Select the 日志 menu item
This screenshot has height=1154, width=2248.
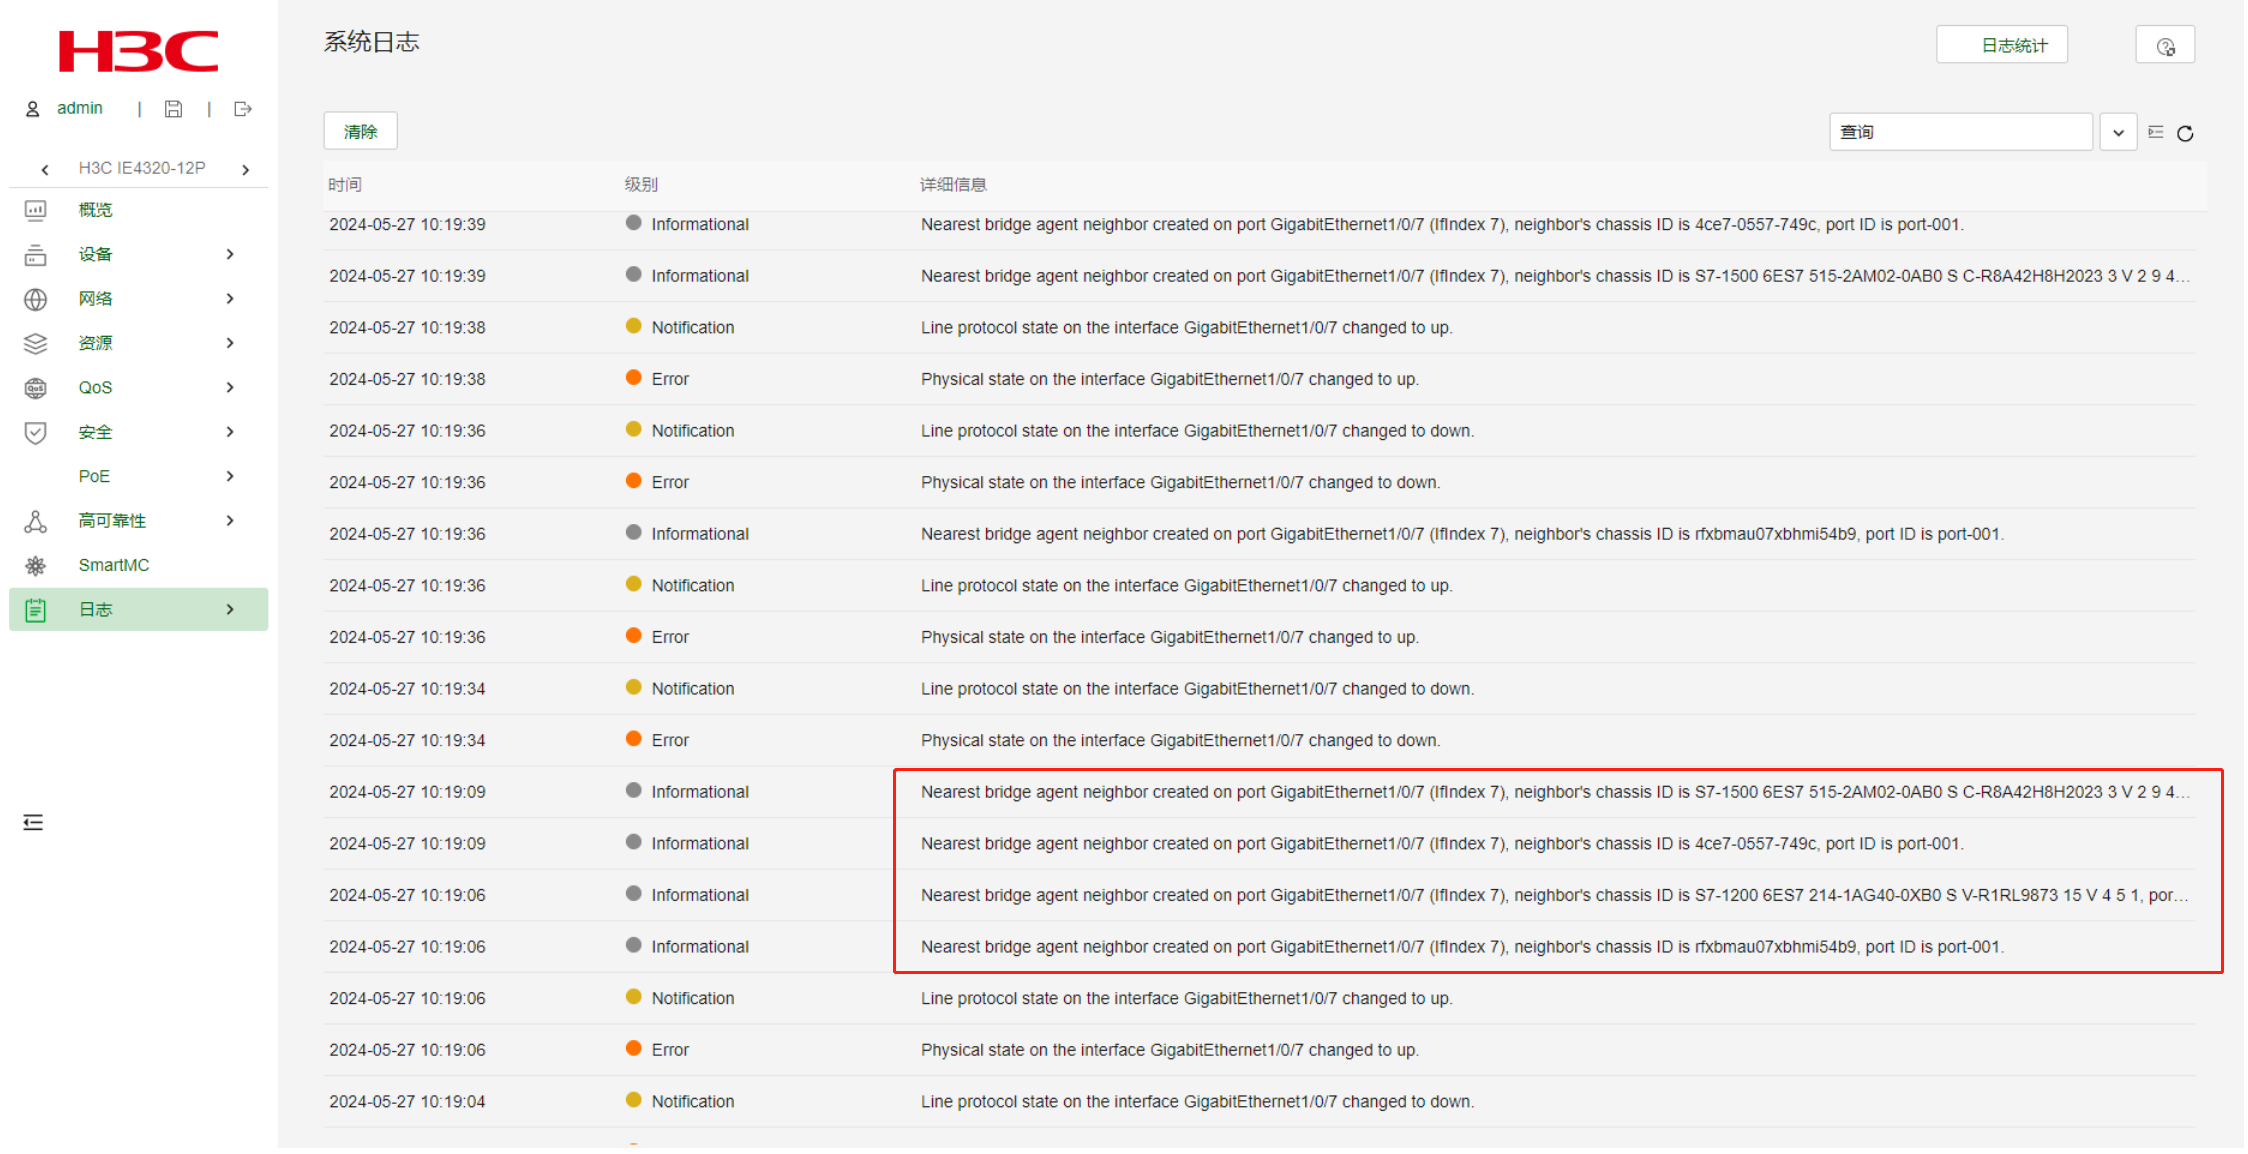click(96, 610)
